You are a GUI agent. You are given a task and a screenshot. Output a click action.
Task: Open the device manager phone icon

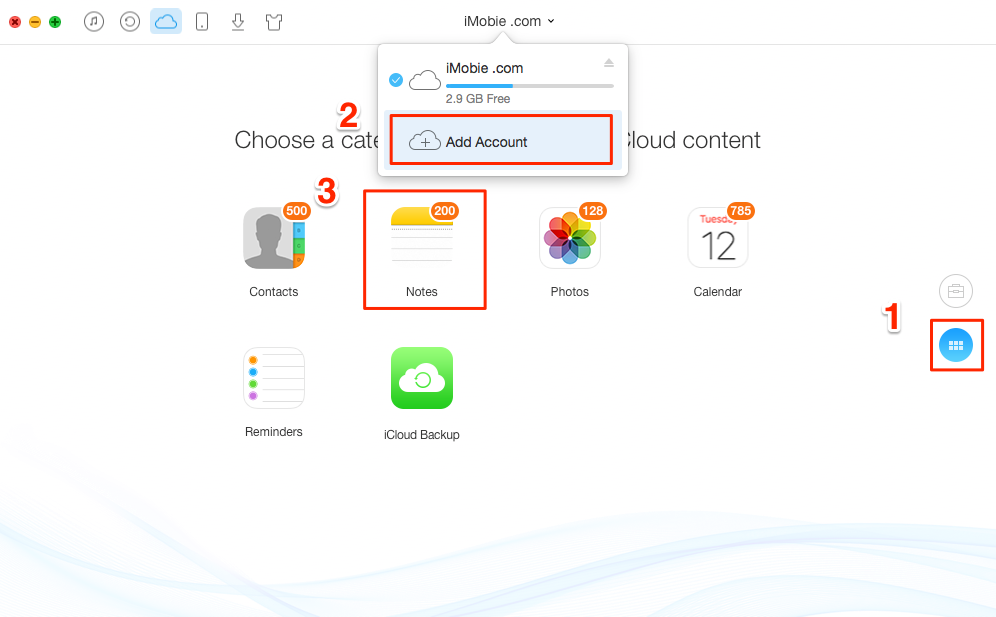pos(202,22)
